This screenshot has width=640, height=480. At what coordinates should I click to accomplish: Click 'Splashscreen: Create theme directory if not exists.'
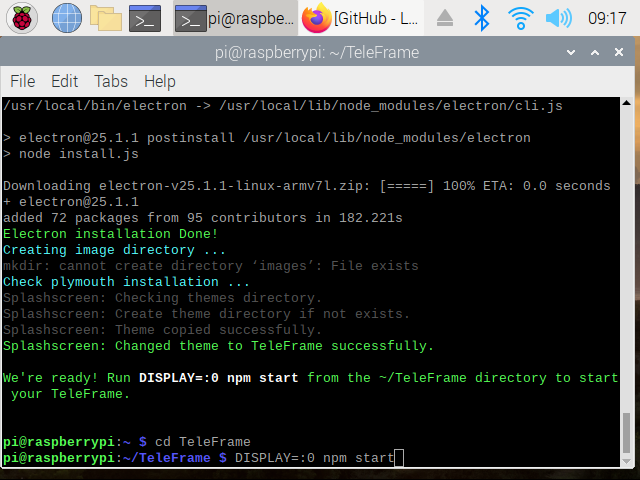tap(207, 314)
